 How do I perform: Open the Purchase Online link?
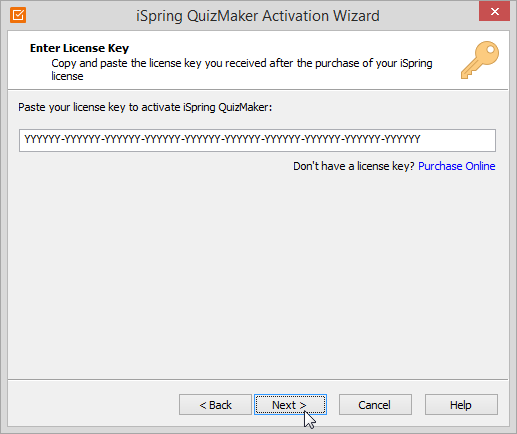point(456,166)
